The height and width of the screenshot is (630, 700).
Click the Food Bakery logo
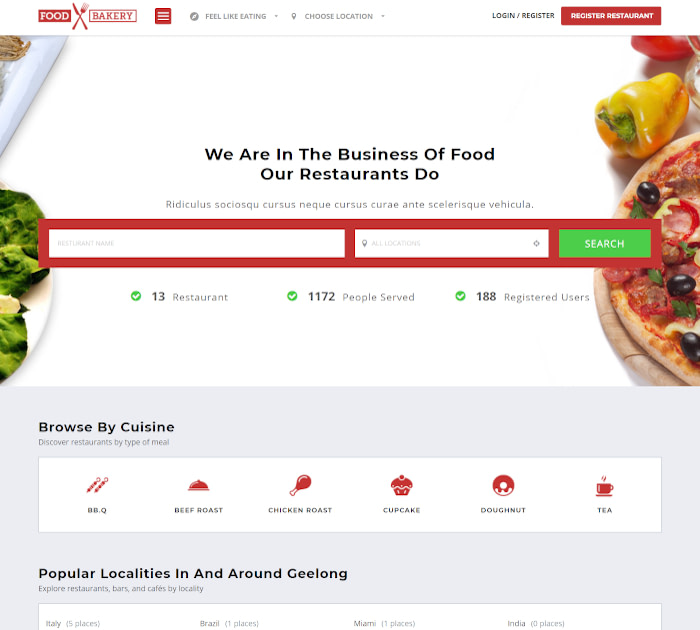click(x=88, y=16)
